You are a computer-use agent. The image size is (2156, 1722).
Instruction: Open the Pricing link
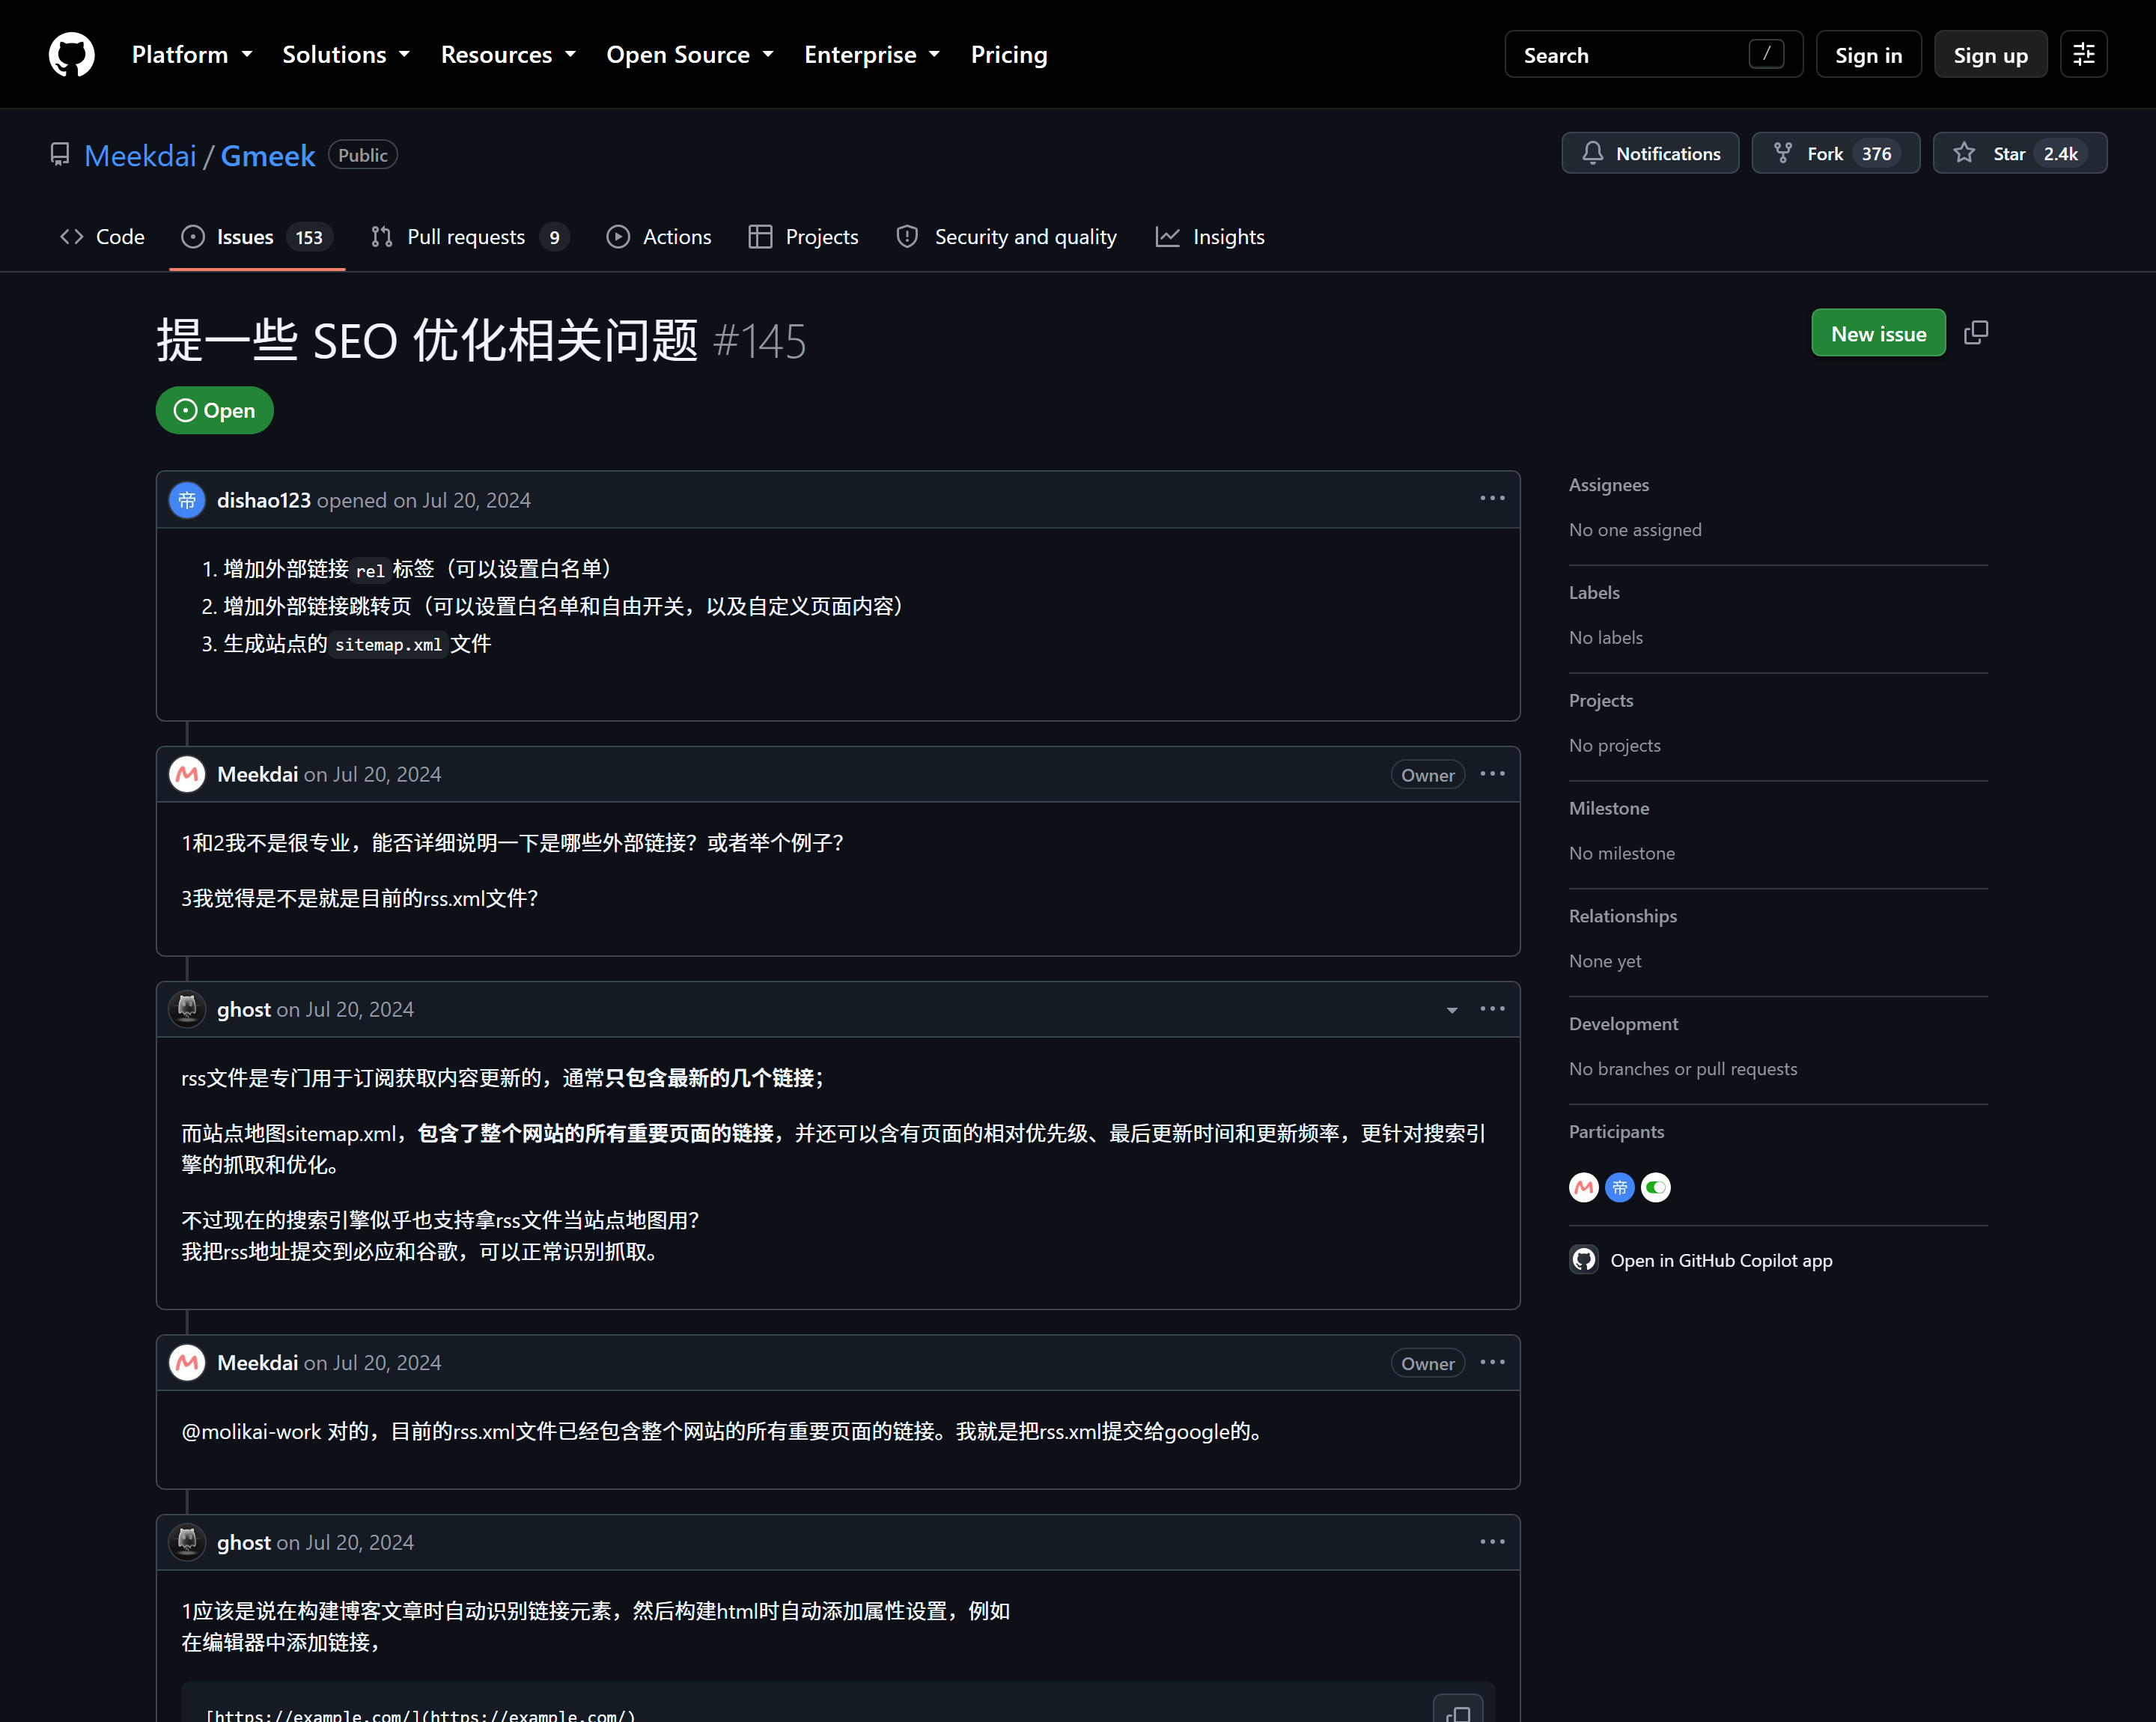(x=1009, y=54)
